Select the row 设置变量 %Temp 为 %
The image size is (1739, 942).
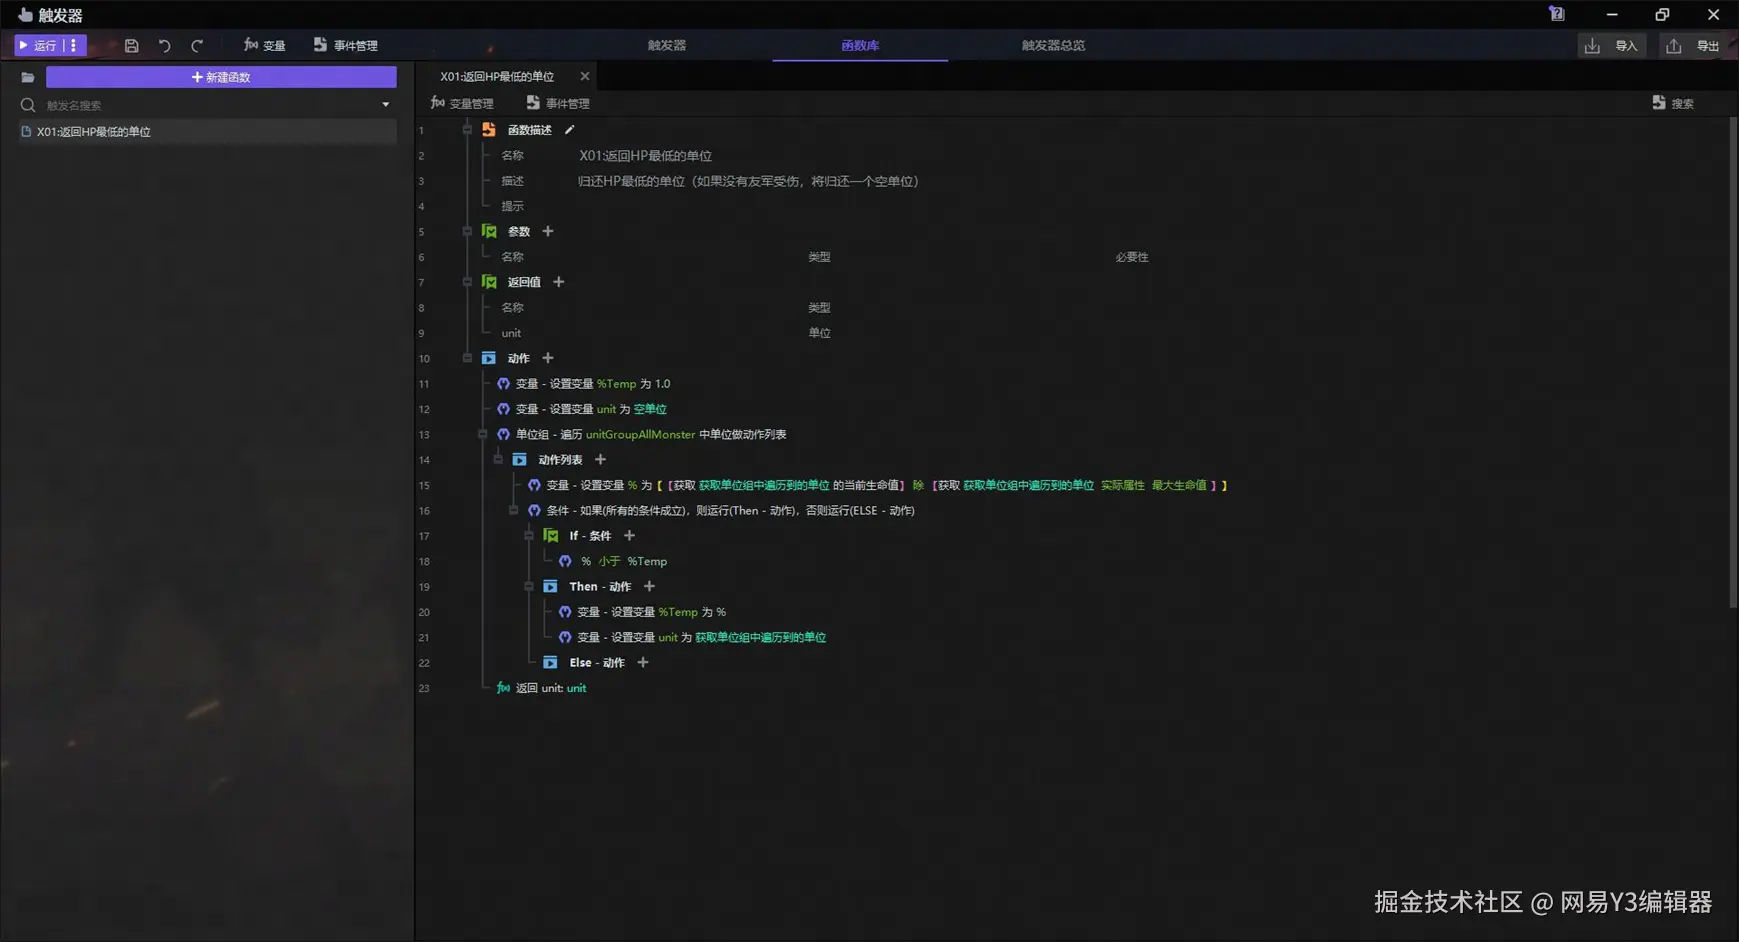click(x=652, y=612)
